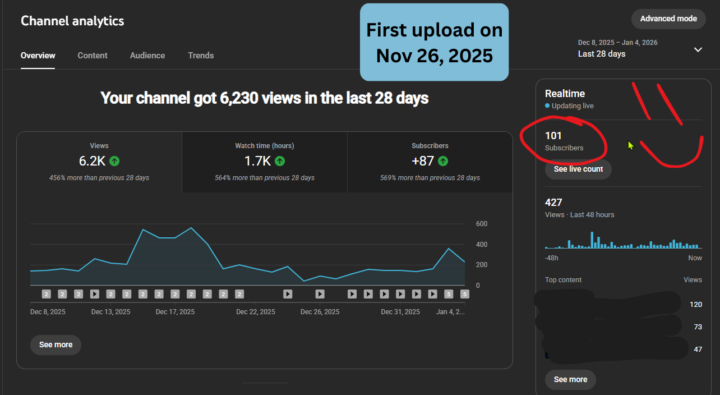Click the video-published play marker above Dec 26, 2025
Image resolution: width=720 pixels, height=395 pixels.
click(x=320, y=294)
